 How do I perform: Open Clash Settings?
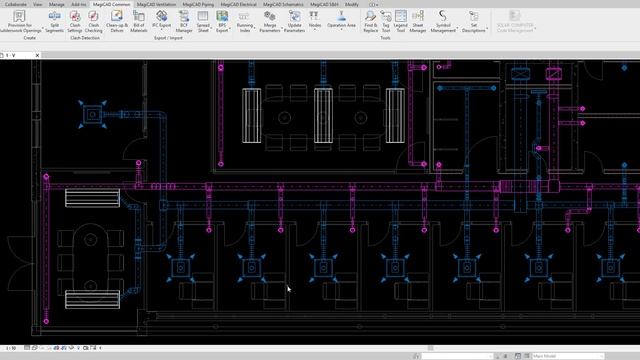[75, 21]
